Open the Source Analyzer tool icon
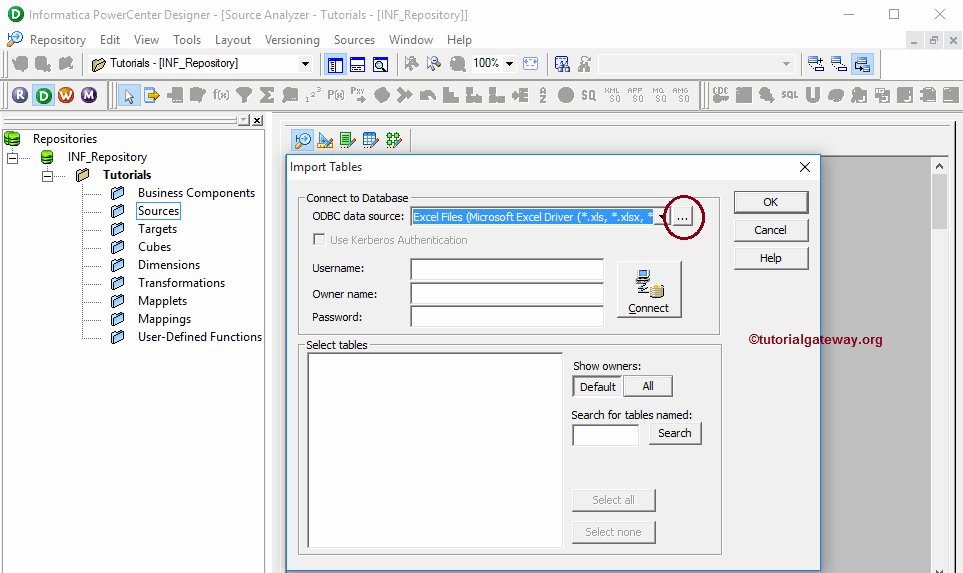 pyautogui.click(x=302, y=140)
